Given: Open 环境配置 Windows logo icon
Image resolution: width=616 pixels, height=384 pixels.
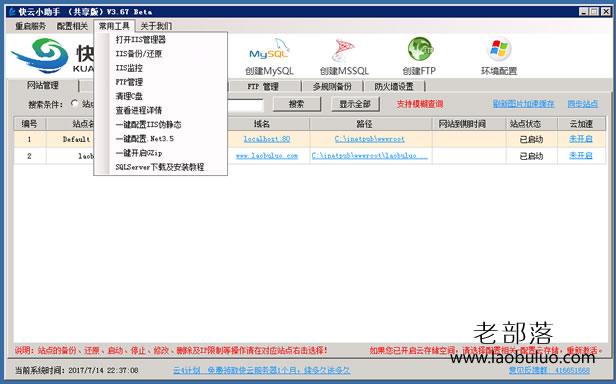Looking at the screenshot, I should 499,49.
